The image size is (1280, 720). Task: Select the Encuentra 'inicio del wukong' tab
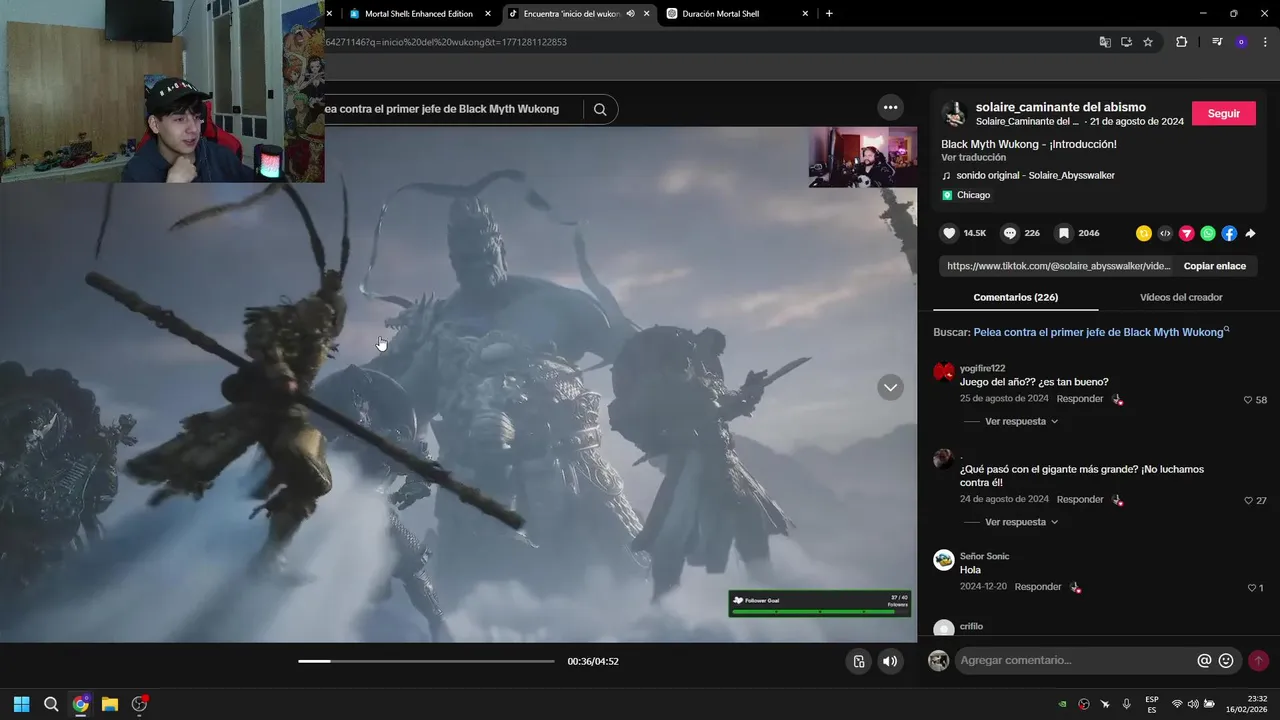(x=572, y=14)
